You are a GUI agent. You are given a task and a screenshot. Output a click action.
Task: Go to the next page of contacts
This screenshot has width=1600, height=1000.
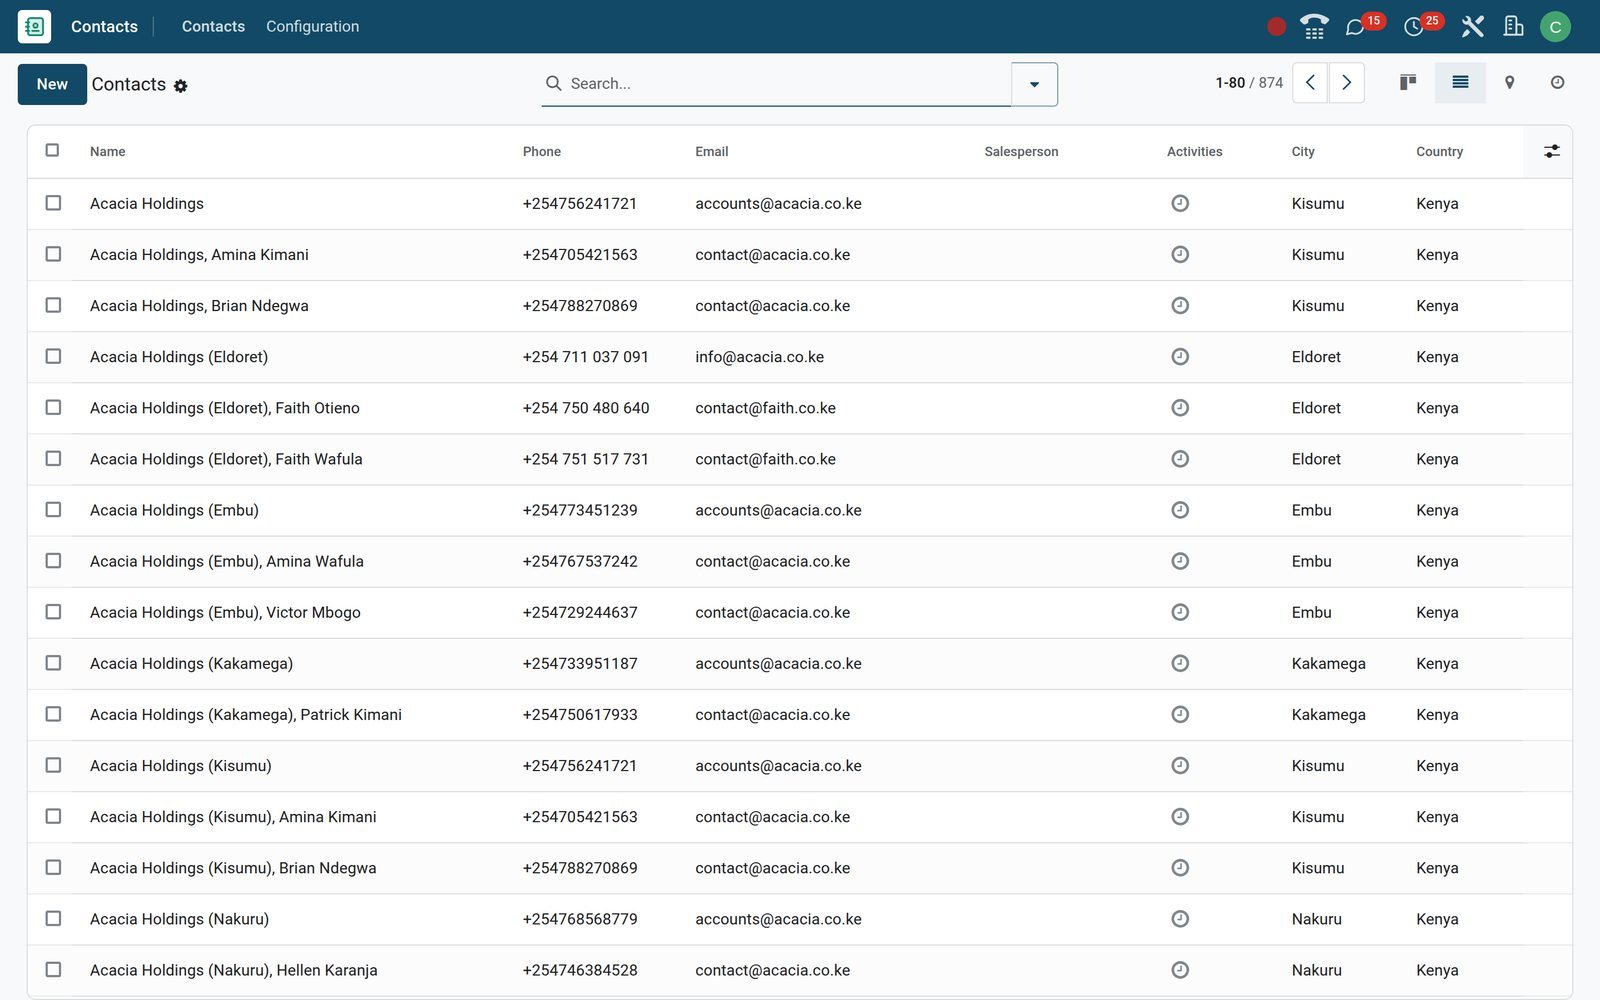click(x=1346, y=83)
